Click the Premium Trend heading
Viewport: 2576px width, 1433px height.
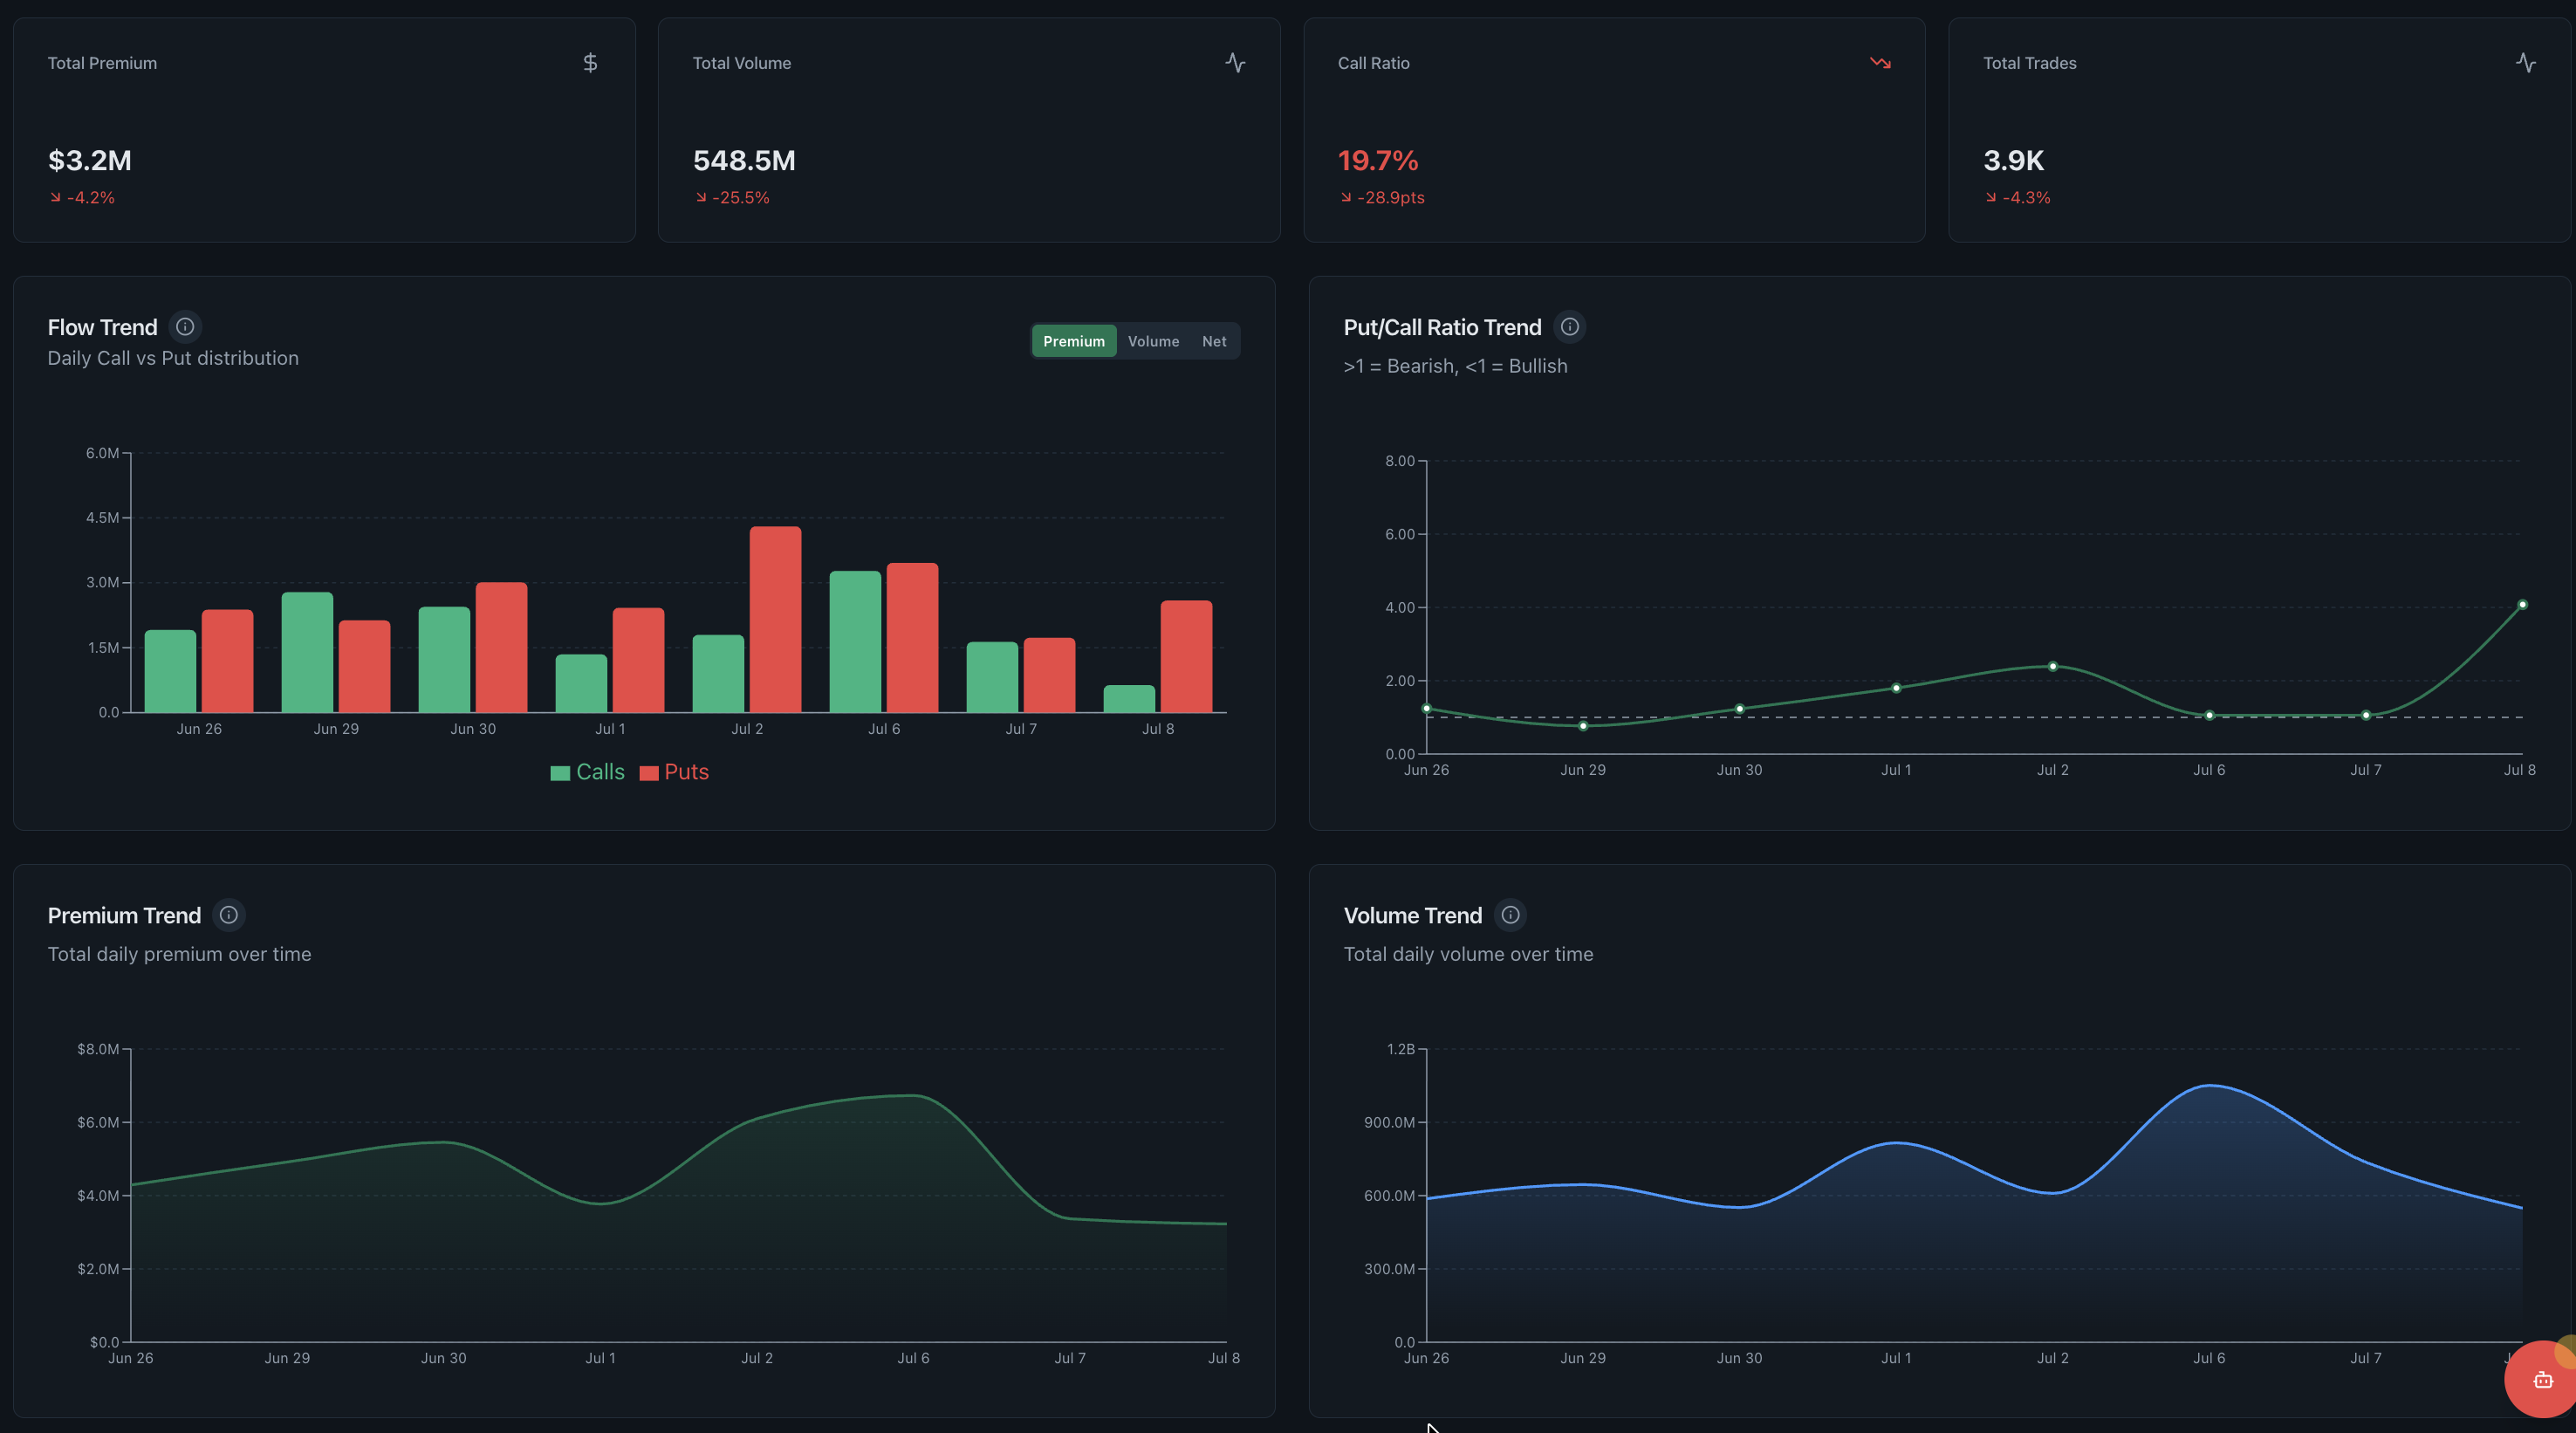[x=124, y=915]
